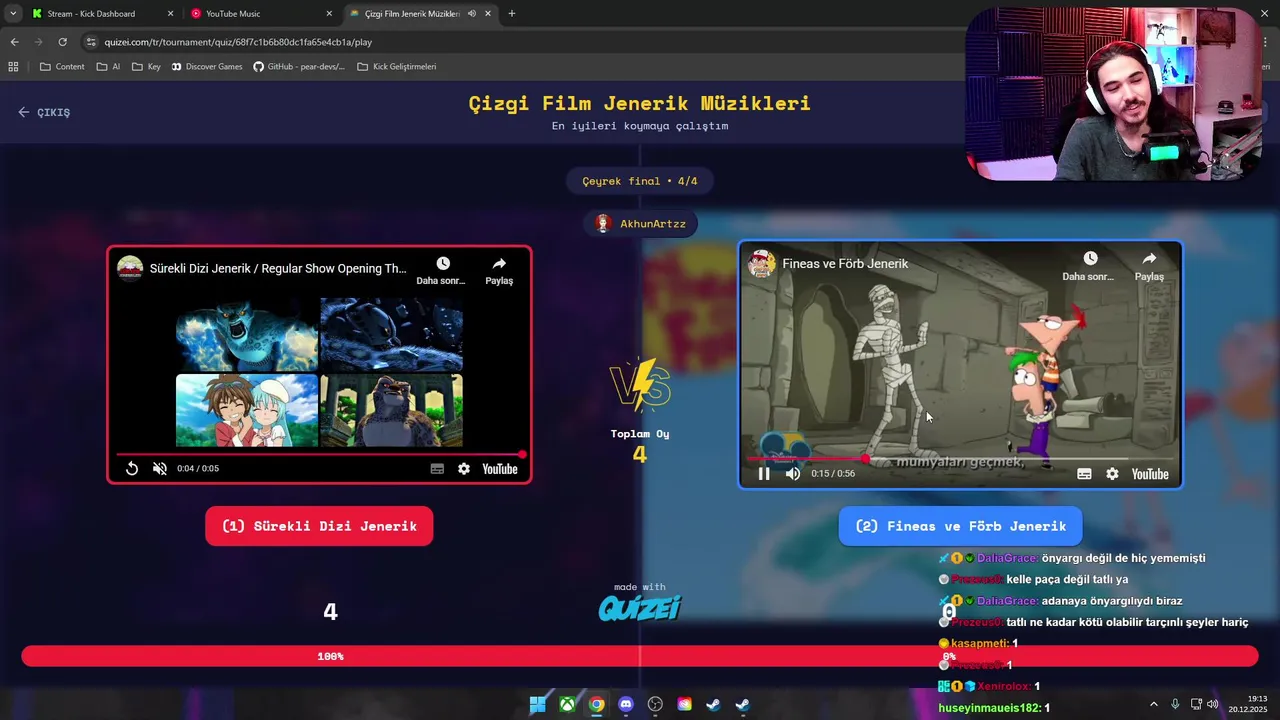The height and width of the screenshot is (720, 1280).
Task: Share the Fineas ve Förb Jenerik video
Action: [x=1149, y=266]
